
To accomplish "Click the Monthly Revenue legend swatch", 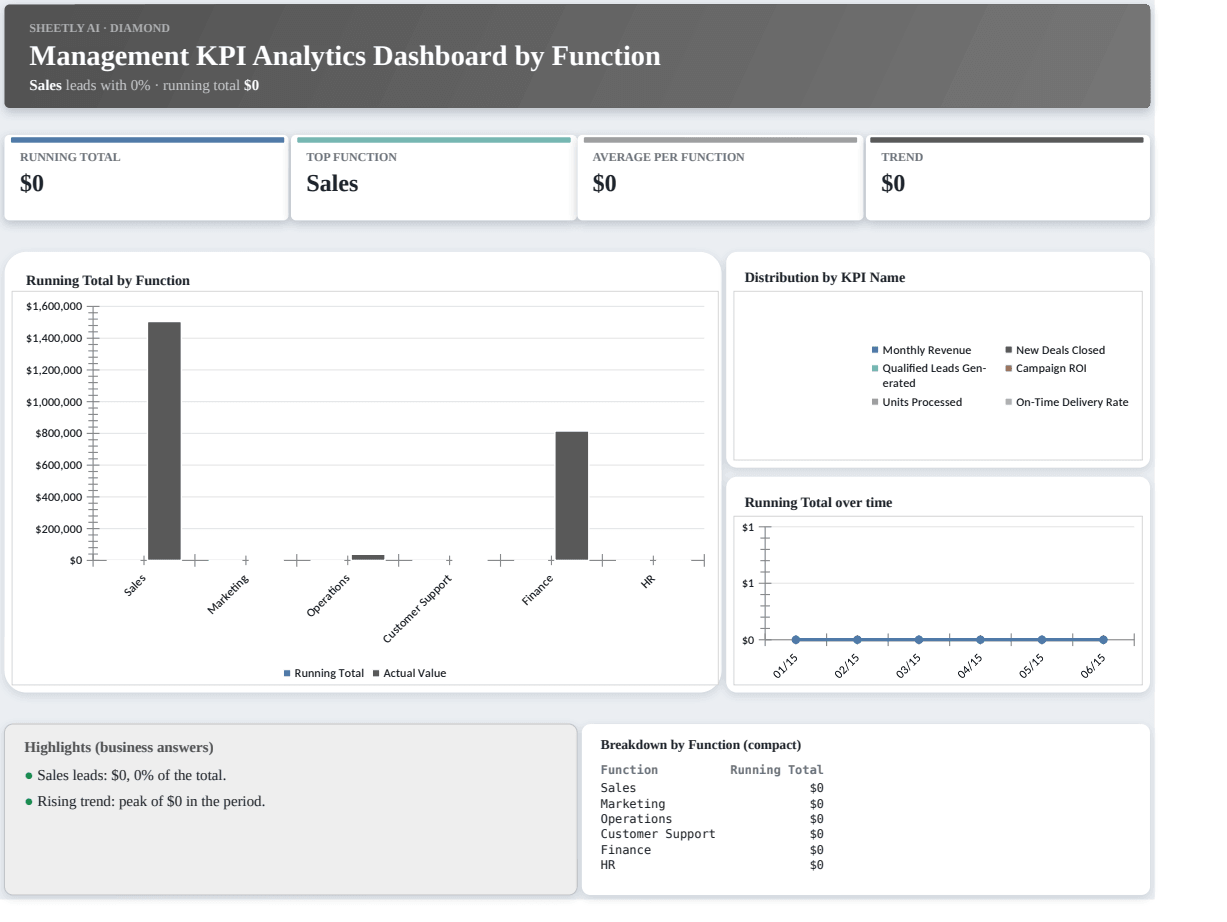I will click(x=875, y=350).
